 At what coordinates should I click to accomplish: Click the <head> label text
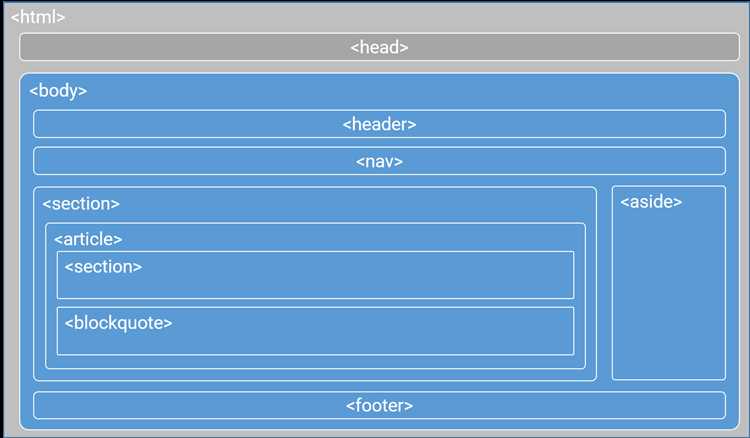pos(379,47)
